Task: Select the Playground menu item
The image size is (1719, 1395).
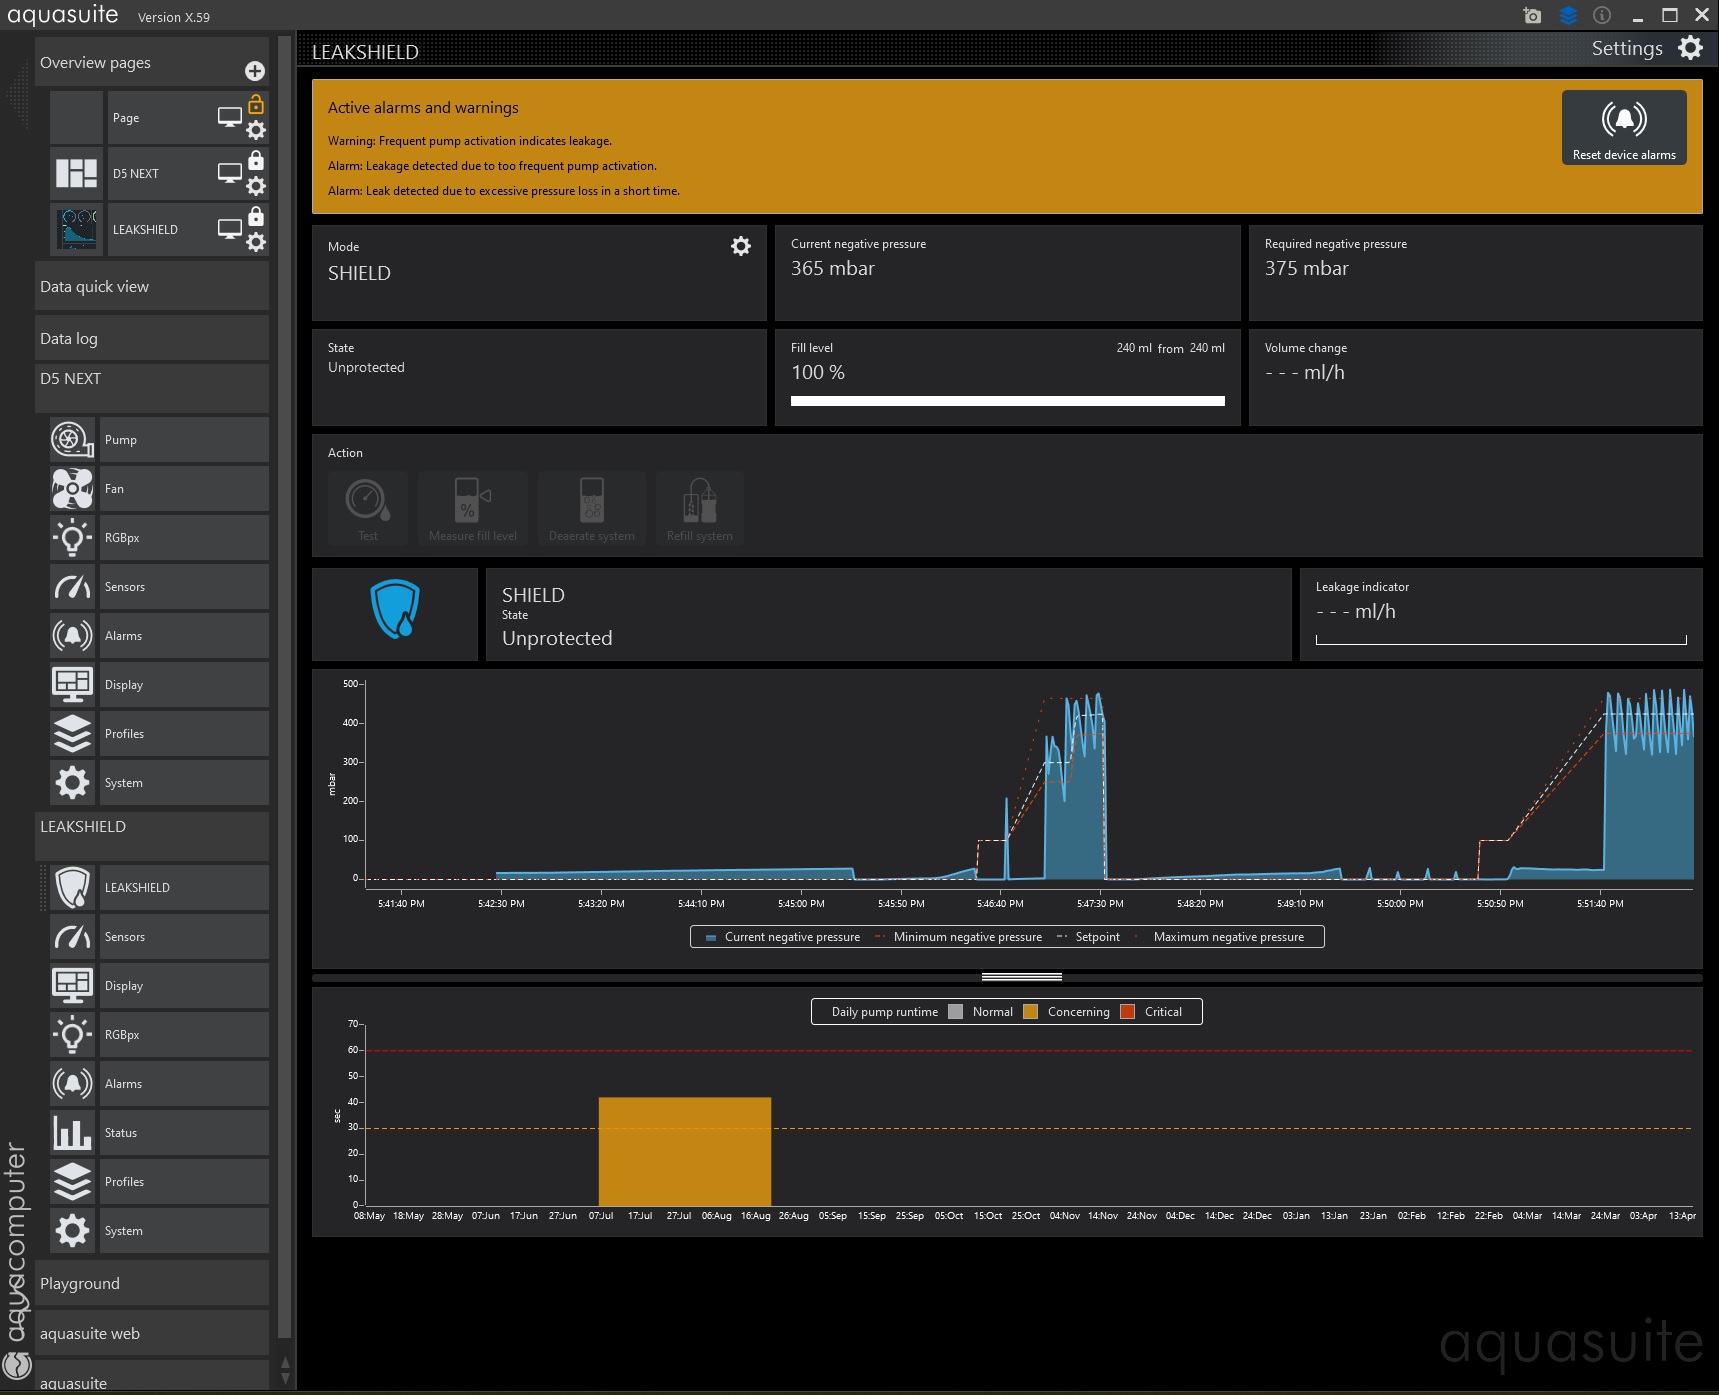Action: tap(151, 1284)
